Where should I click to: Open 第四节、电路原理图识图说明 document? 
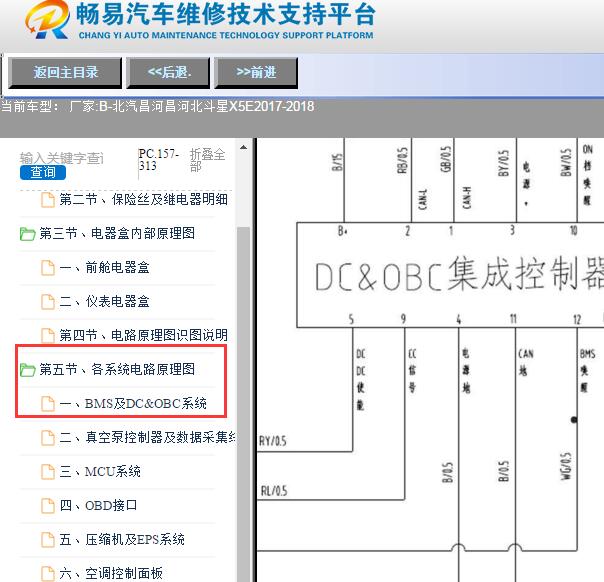point(143,335)
